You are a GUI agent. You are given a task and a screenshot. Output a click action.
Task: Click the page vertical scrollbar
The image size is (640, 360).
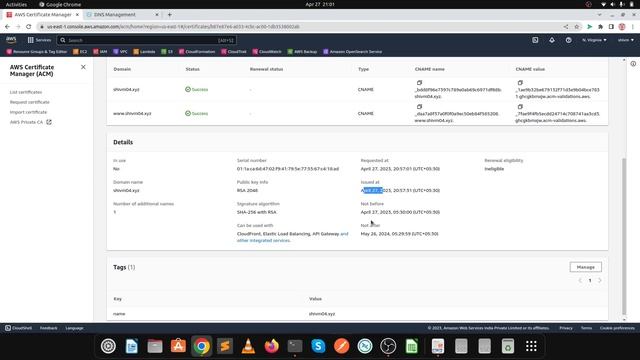[624, 235]
